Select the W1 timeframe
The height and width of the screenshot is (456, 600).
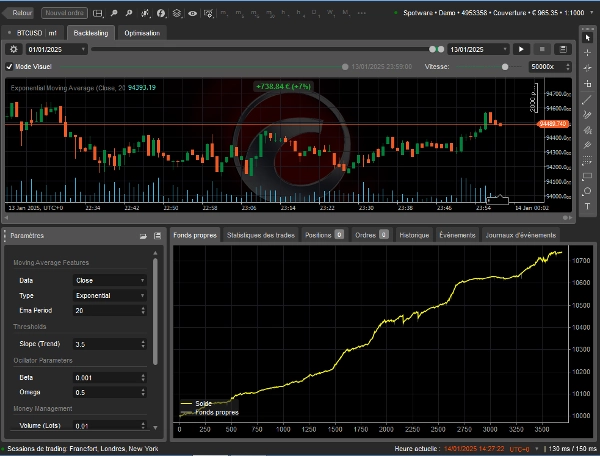click(330, 13)
